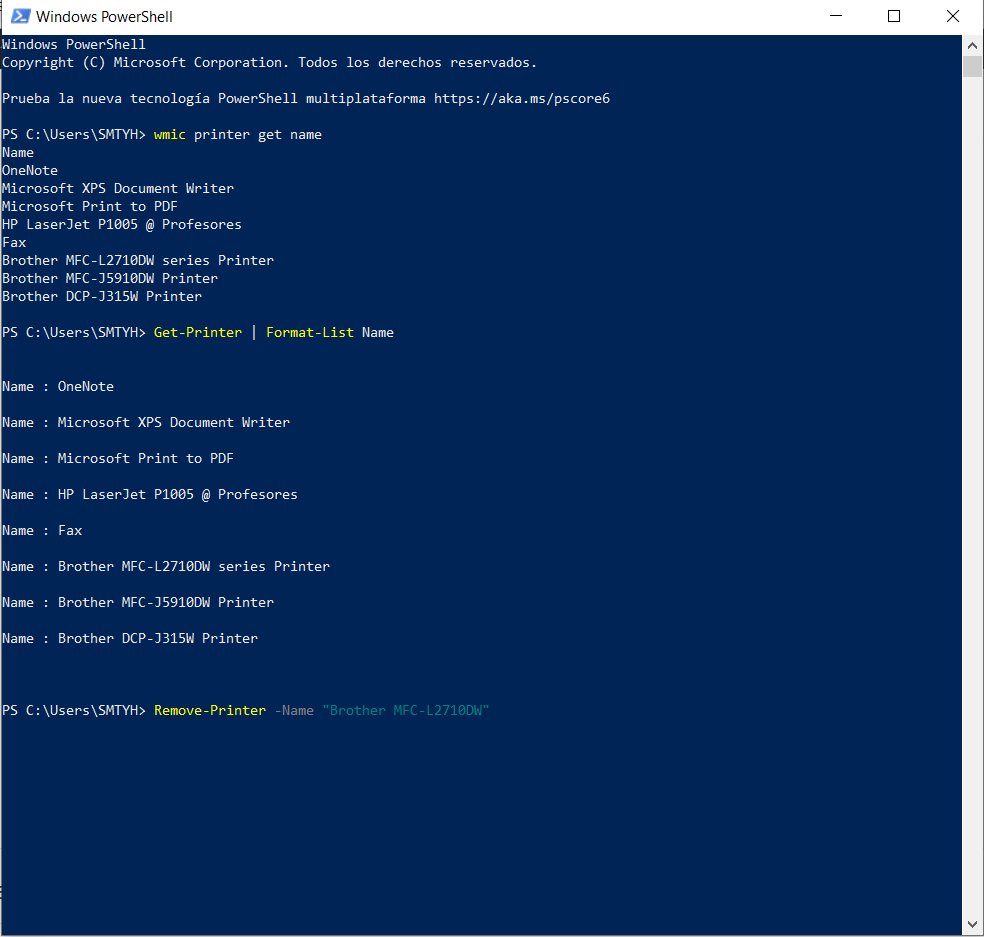
Task: Click the 'Name : Fax' line
Action: 42,530
